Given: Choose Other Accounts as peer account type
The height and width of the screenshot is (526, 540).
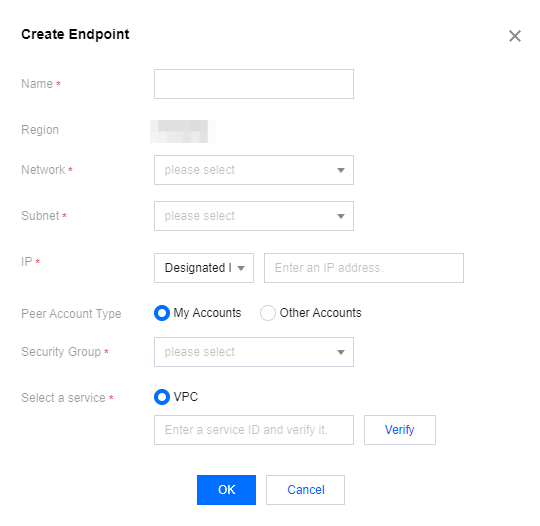Looking at the screenshot, I should tap(268, 313).
